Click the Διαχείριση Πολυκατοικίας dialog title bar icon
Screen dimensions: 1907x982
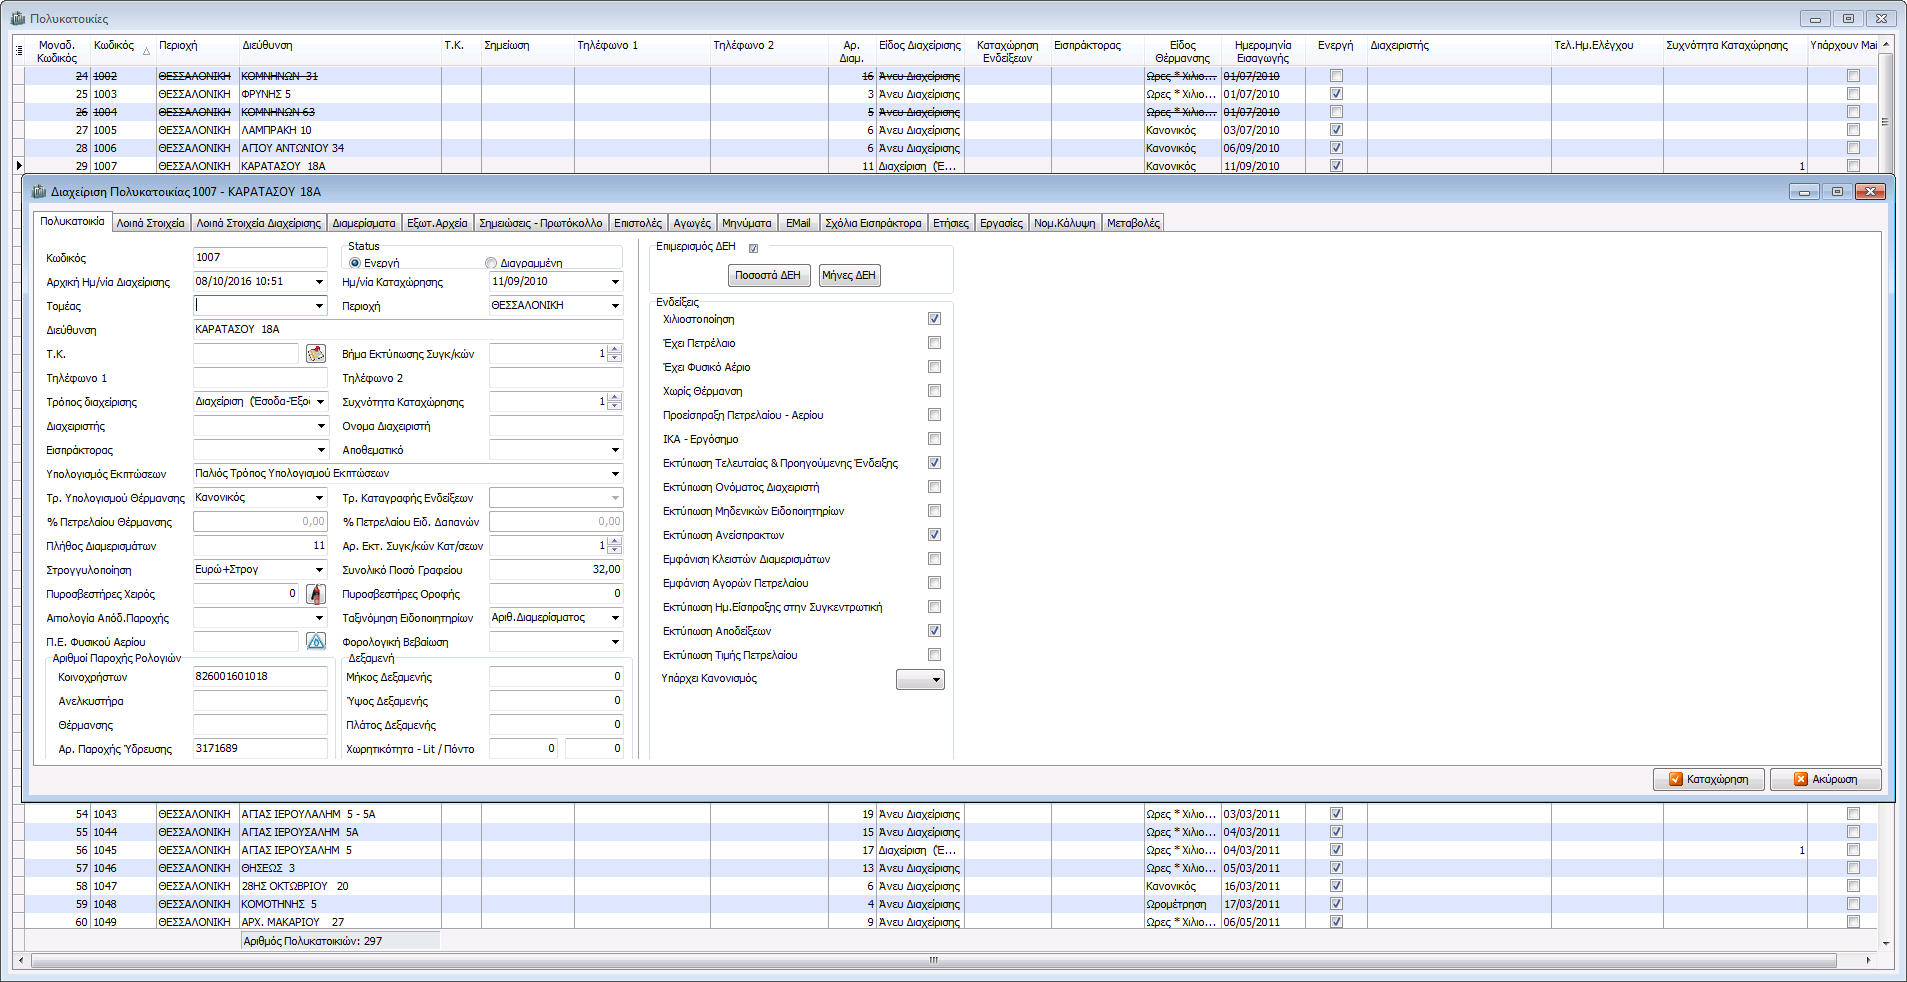(x=39, y=192)
